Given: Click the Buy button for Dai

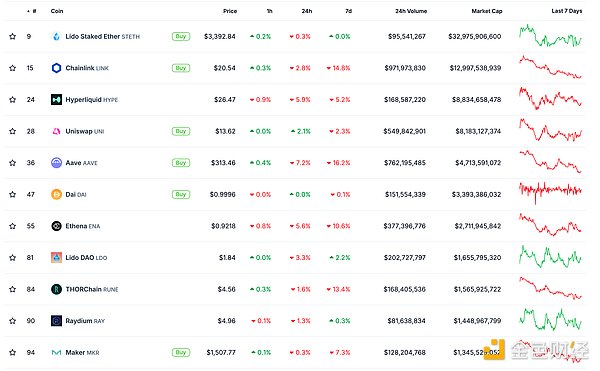Looking at the screenshot, I should tap(181, 194).
